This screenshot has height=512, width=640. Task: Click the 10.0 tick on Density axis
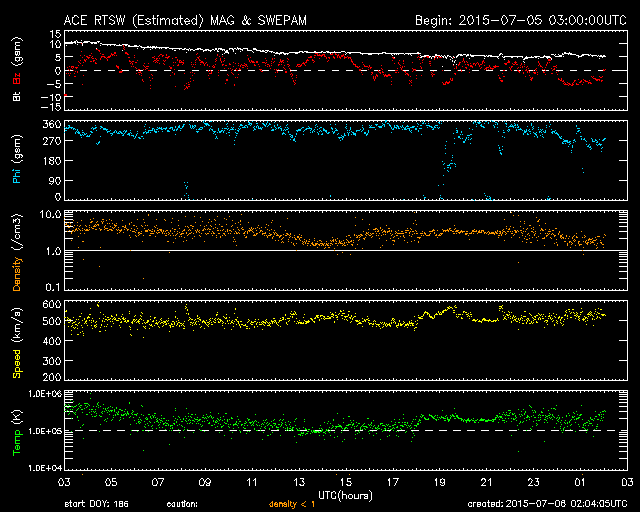[50, 215]
